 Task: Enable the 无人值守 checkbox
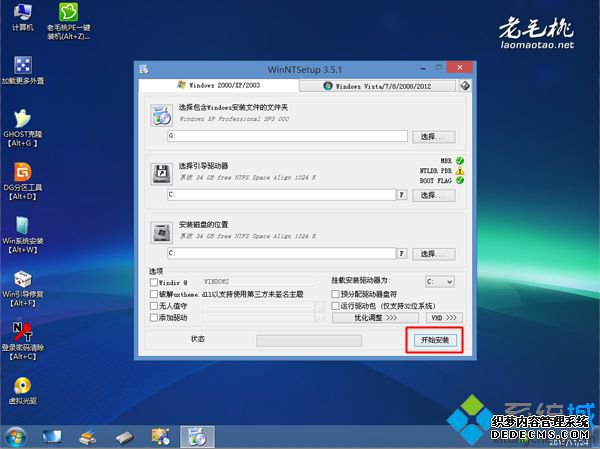pos(154,306)
